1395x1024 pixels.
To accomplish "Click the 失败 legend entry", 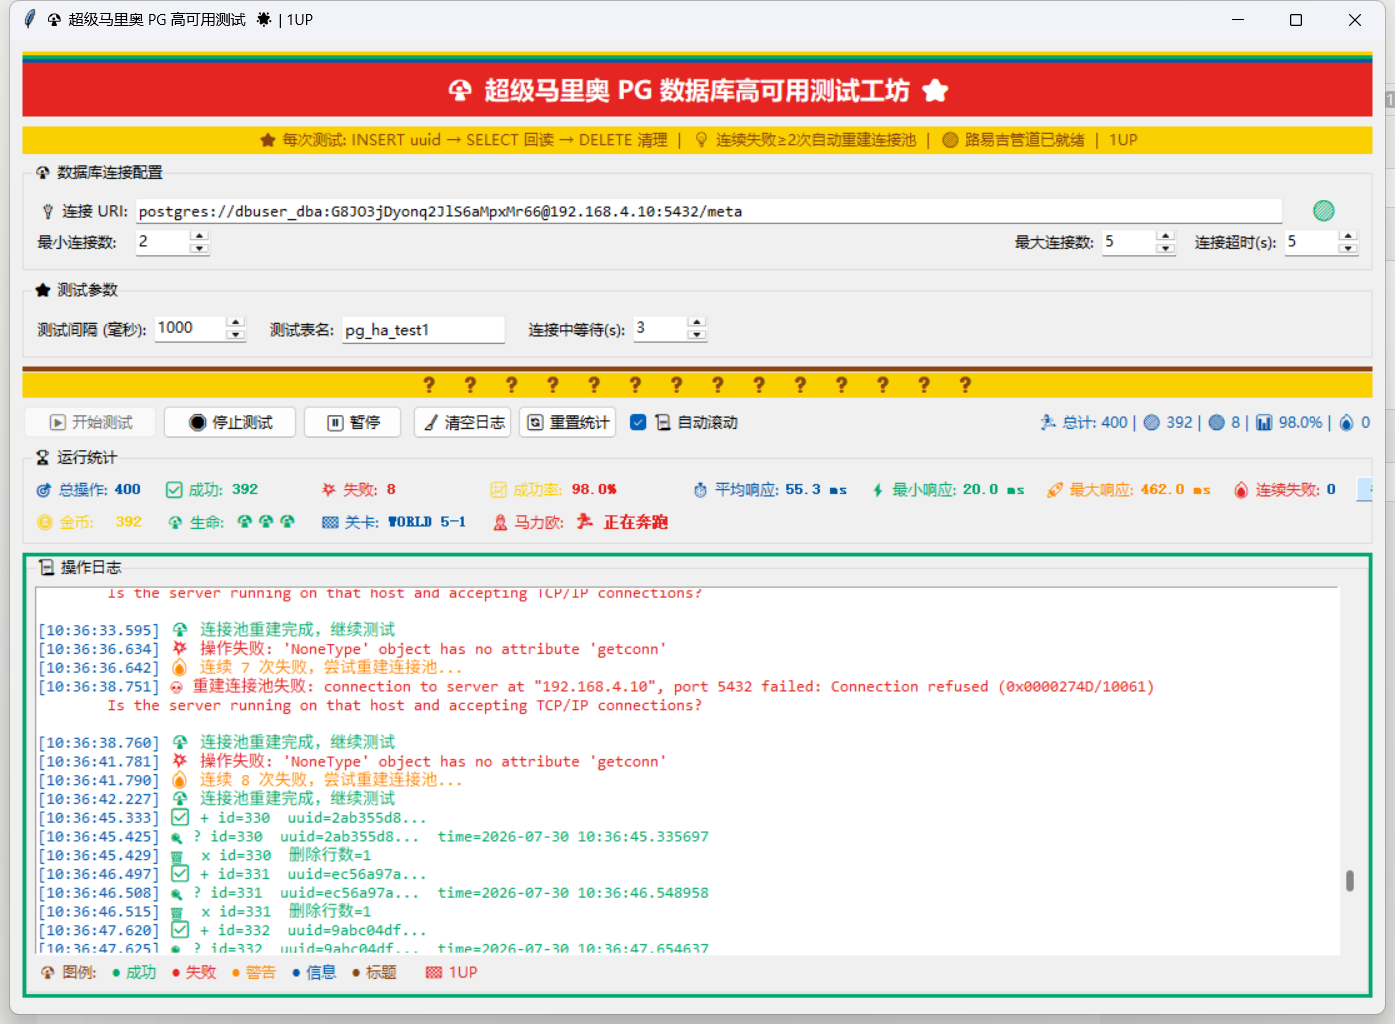I will pos(194,972).
